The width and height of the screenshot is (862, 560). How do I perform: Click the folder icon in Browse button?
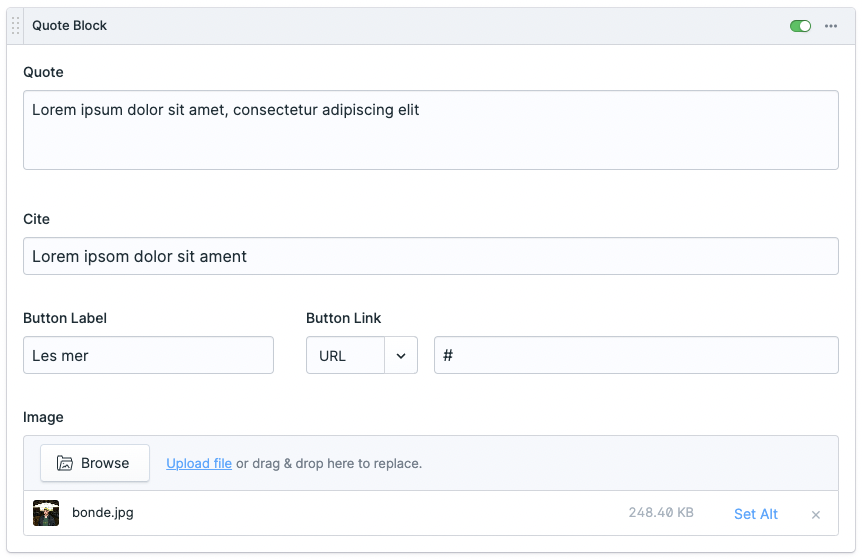[x=65, y=463]
